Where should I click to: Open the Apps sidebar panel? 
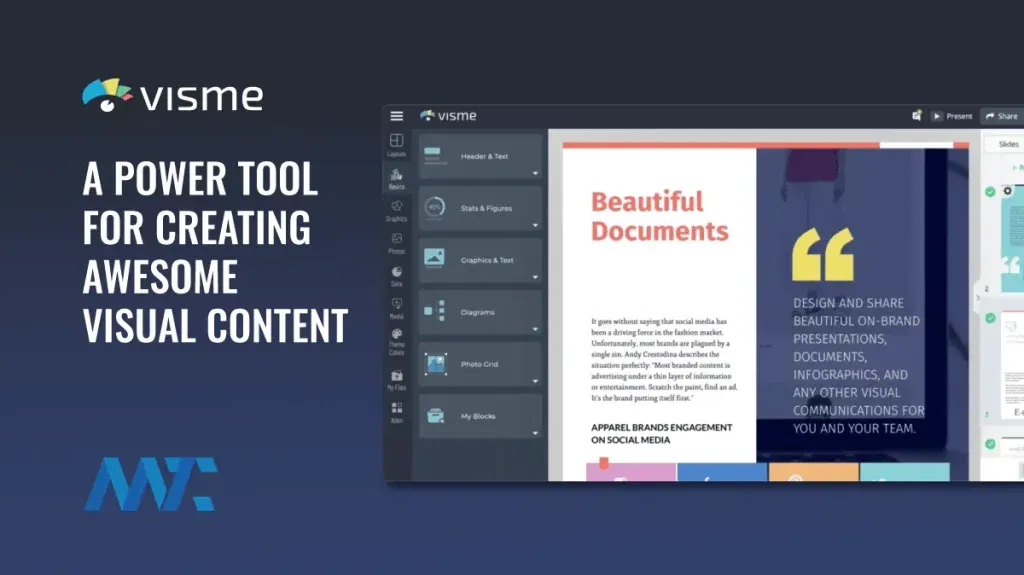pyautogui.click(x=396, y=412)
